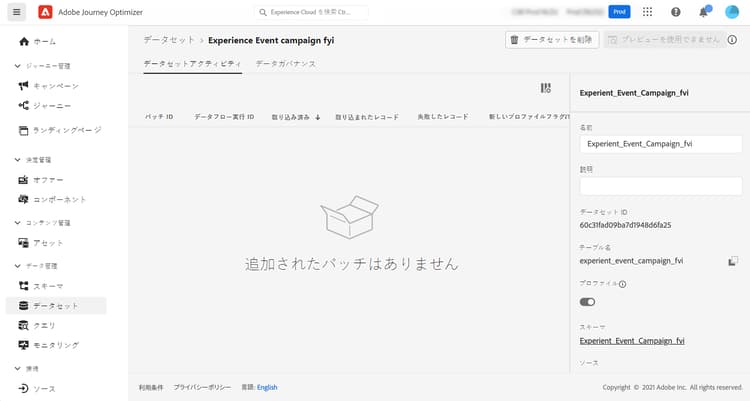Click profile info icon
Viewport: 750px width, 401px height.
tap(622, 284)
